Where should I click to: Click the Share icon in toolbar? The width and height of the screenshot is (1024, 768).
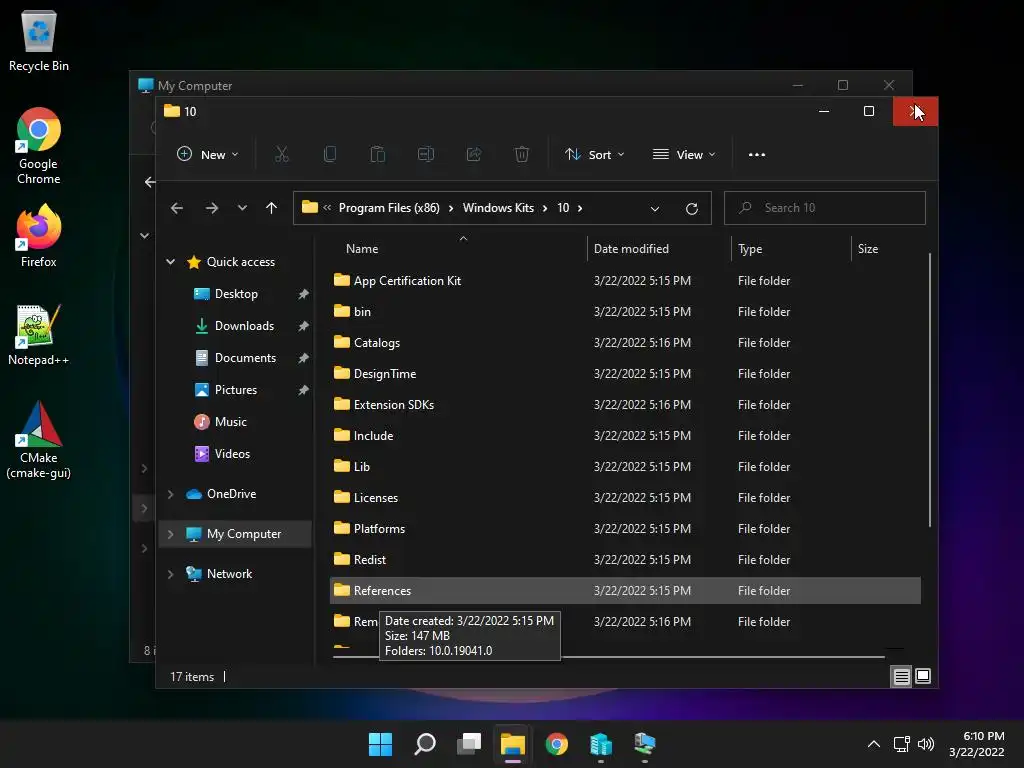click(473, 155)
